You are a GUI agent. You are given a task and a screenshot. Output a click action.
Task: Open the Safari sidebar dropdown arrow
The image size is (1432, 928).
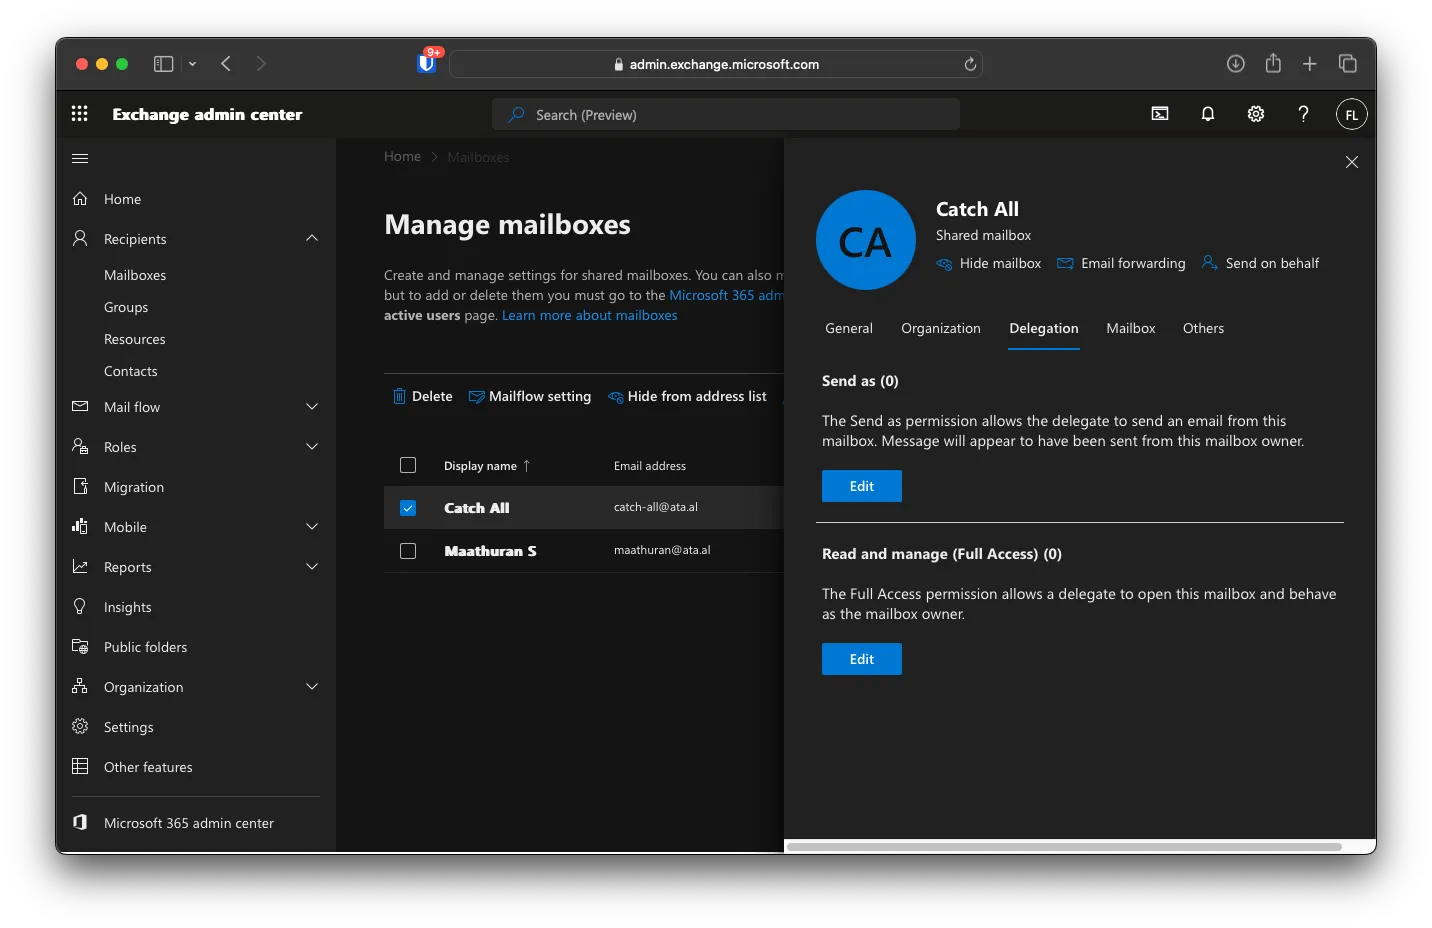coord(192,64)
